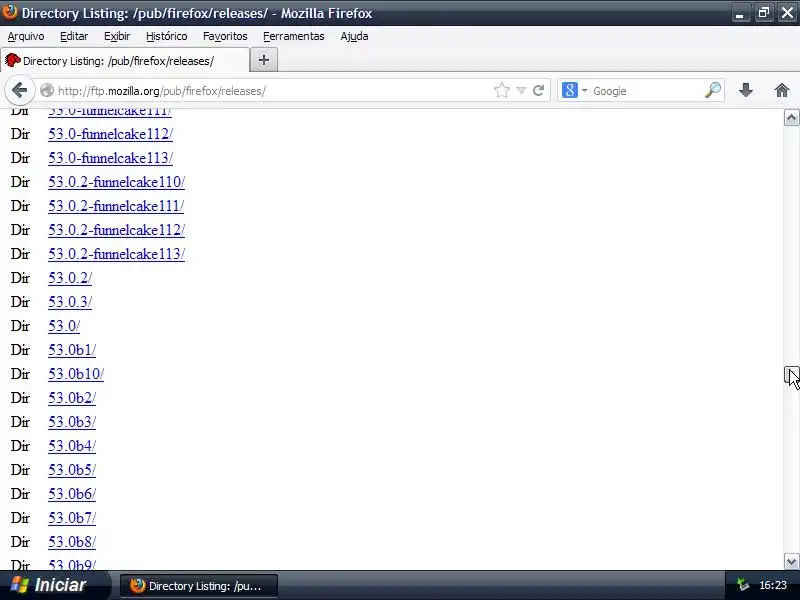
Task: Open the 53.0b5/ directory link
Action: pos(72,469)
